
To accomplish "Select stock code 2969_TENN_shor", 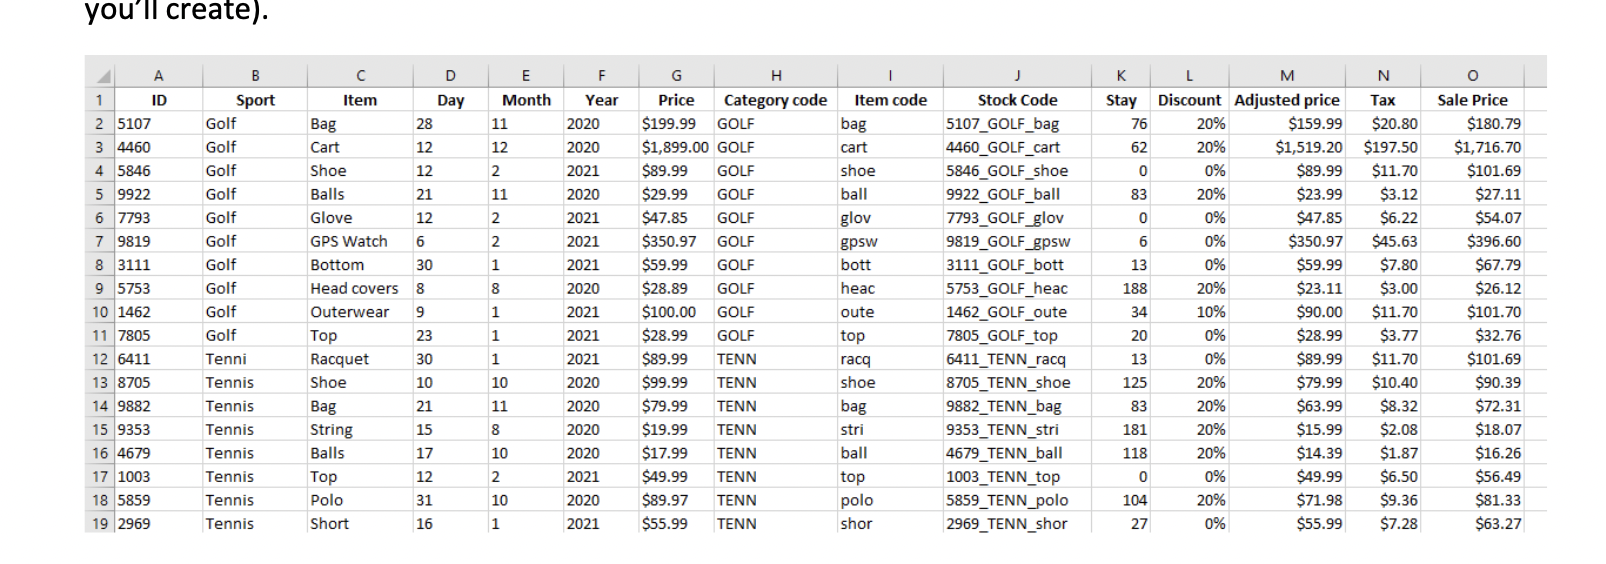I will click(x=1017, y=523).
